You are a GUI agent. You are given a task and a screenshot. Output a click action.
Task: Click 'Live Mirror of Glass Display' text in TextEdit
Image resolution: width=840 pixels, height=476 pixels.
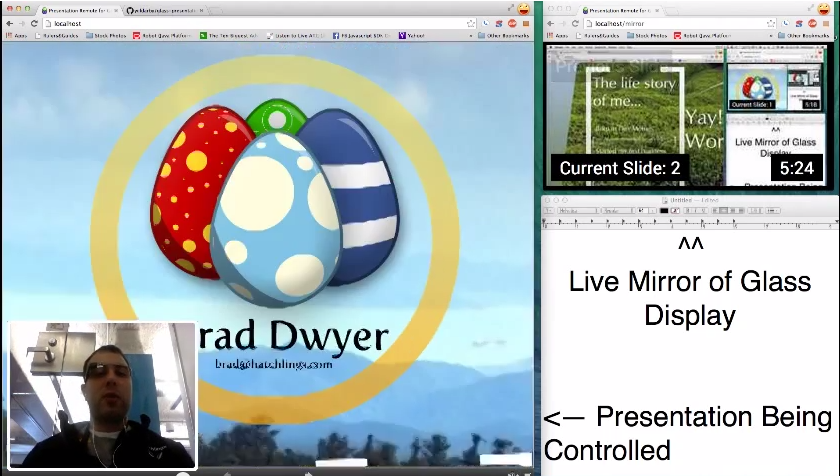click(x=690, y=298)
